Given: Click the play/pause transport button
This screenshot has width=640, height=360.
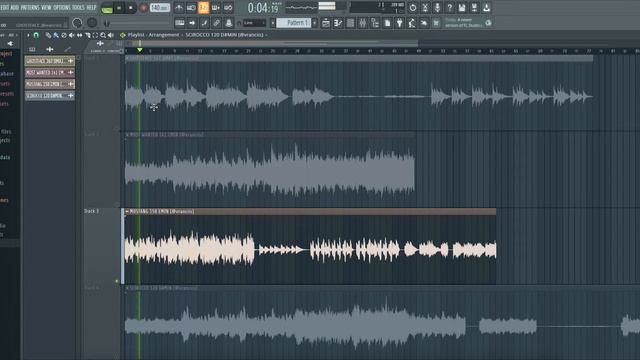Looking at the screenshot, I should pyautogui.click(x=119, y=8).
